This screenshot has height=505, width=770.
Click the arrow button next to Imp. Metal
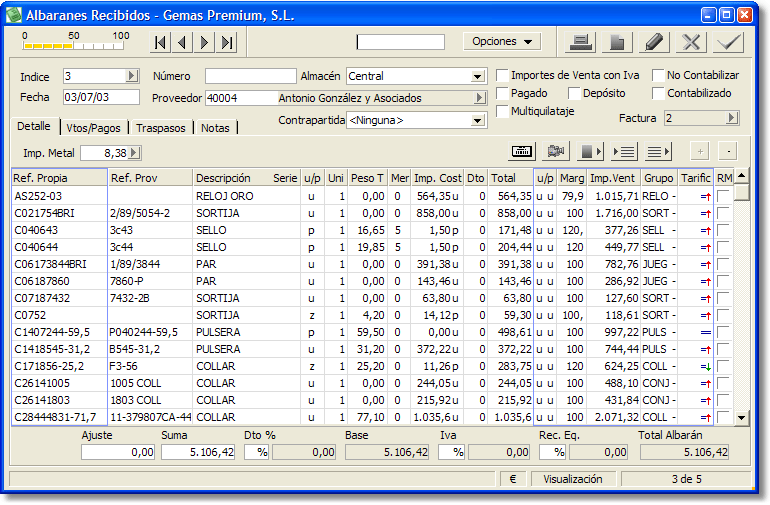[135, 153]
